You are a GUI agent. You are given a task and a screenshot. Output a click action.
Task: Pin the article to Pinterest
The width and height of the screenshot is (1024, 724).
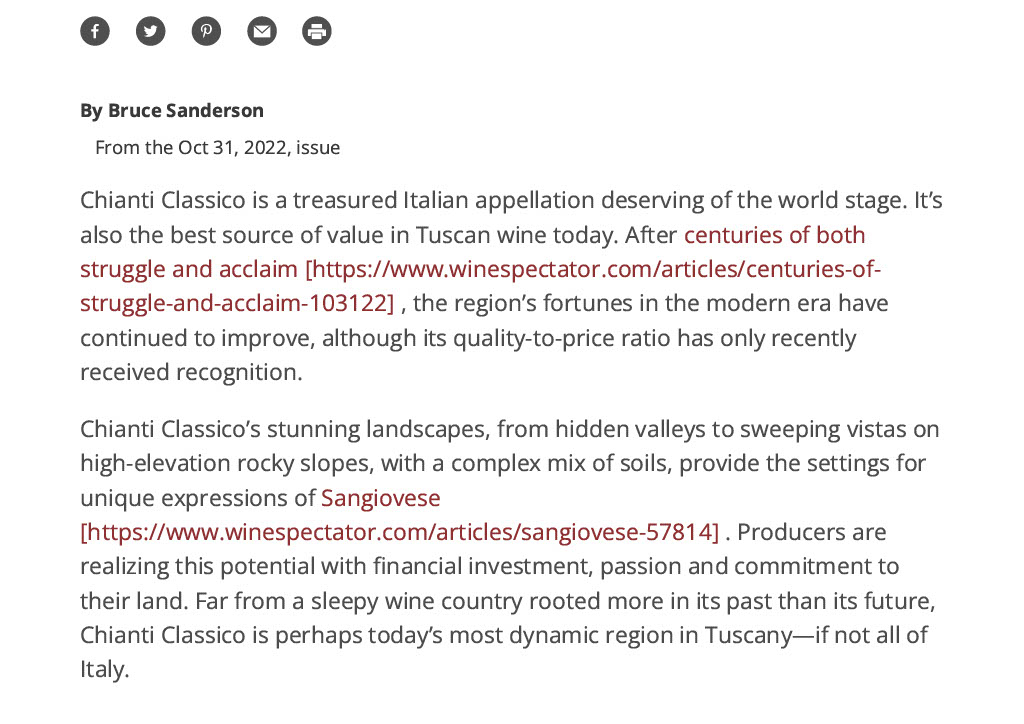[206, 31]
